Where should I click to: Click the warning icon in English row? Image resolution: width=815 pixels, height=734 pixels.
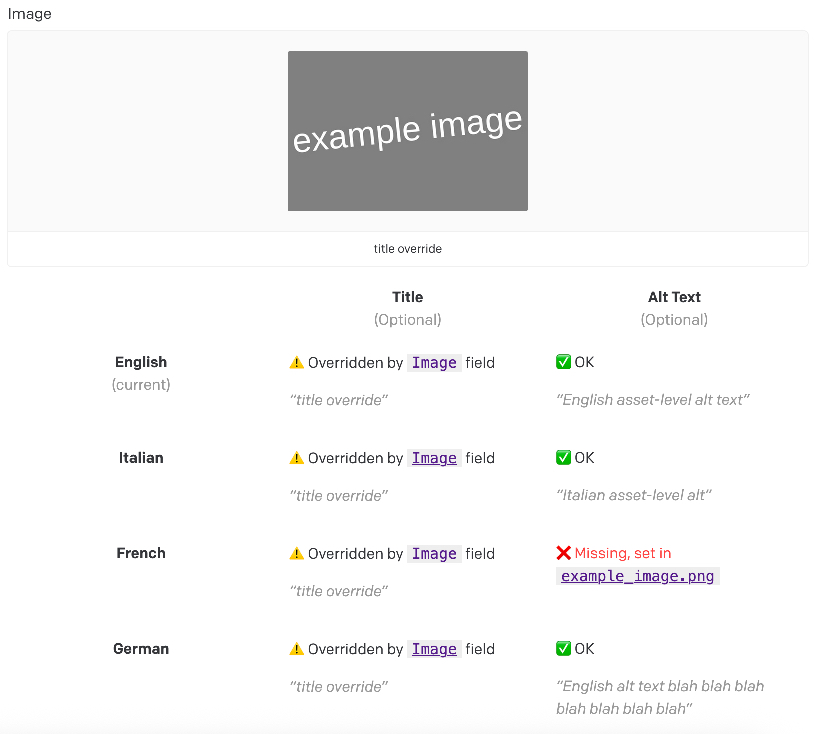(x=296, y=363)
